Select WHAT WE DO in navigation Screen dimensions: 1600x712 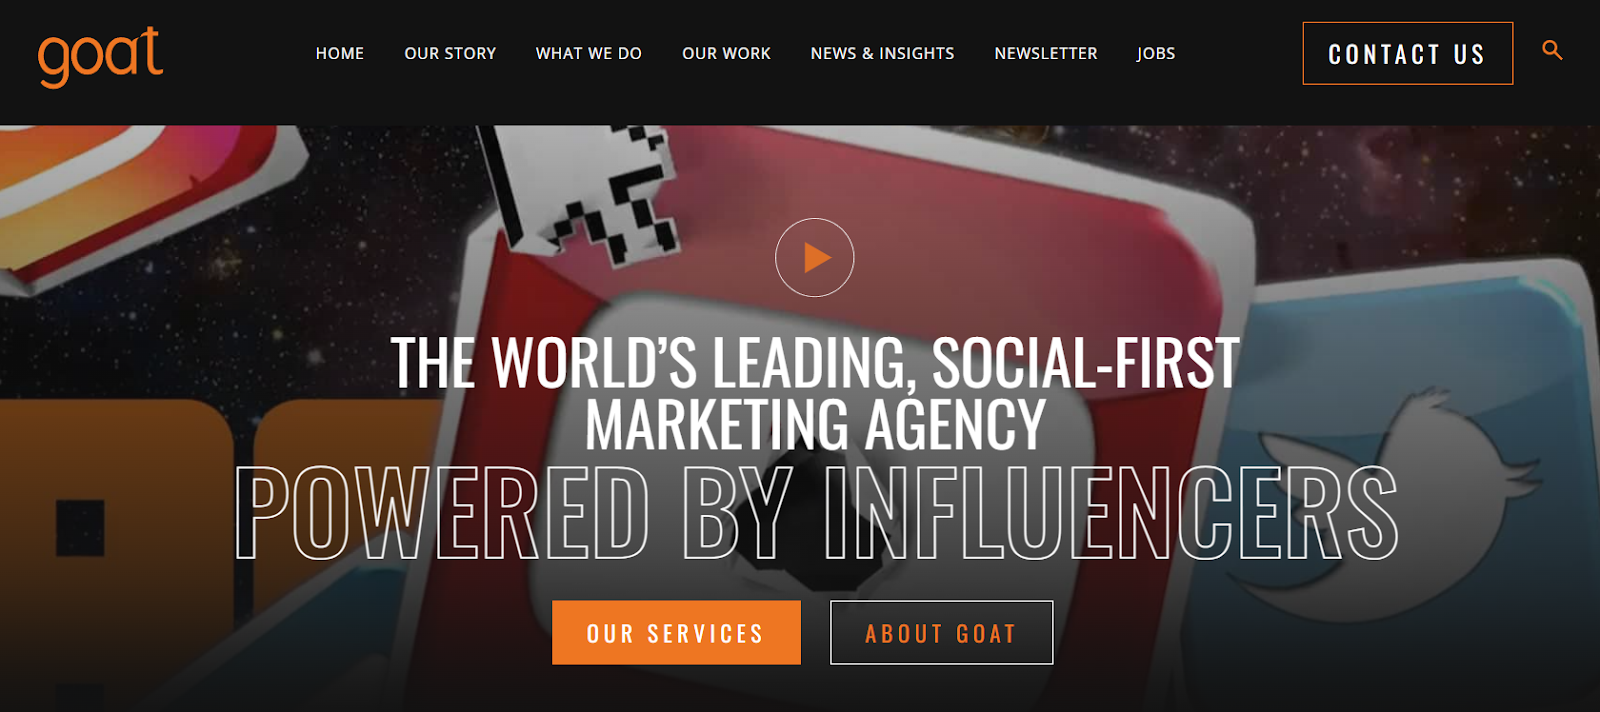click(x=589, y=53)
